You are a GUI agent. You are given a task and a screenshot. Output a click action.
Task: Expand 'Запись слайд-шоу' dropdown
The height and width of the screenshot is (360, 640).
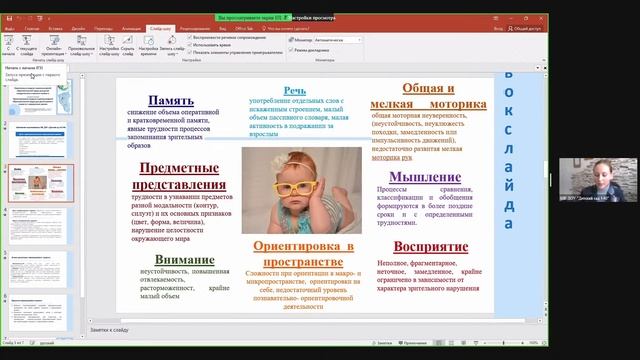click(172, 45)
